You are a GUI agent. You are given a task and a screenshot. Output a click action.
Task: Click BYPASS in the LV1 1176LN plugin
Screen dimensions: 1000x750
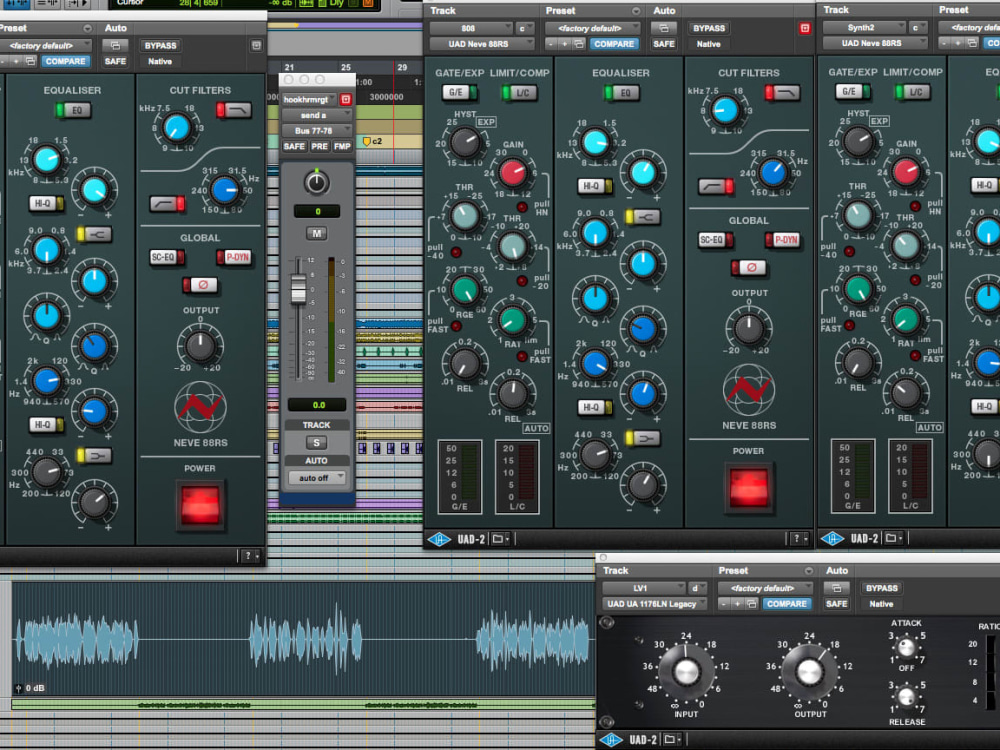point(881,588)
